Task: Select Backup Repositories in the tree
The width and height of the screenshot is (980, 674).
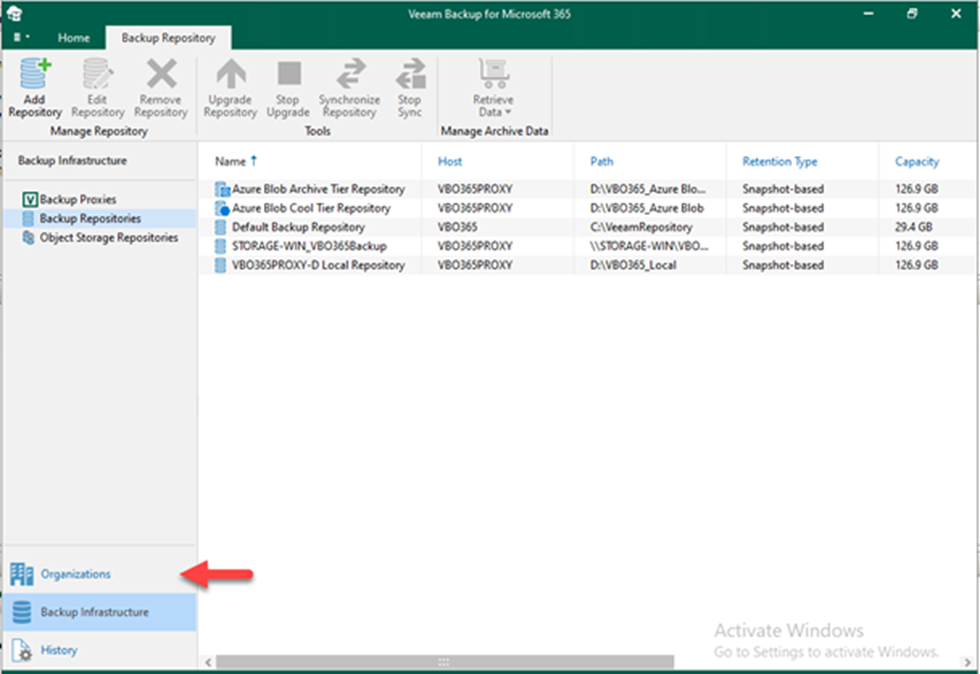Action: click(x=90, y=218)
